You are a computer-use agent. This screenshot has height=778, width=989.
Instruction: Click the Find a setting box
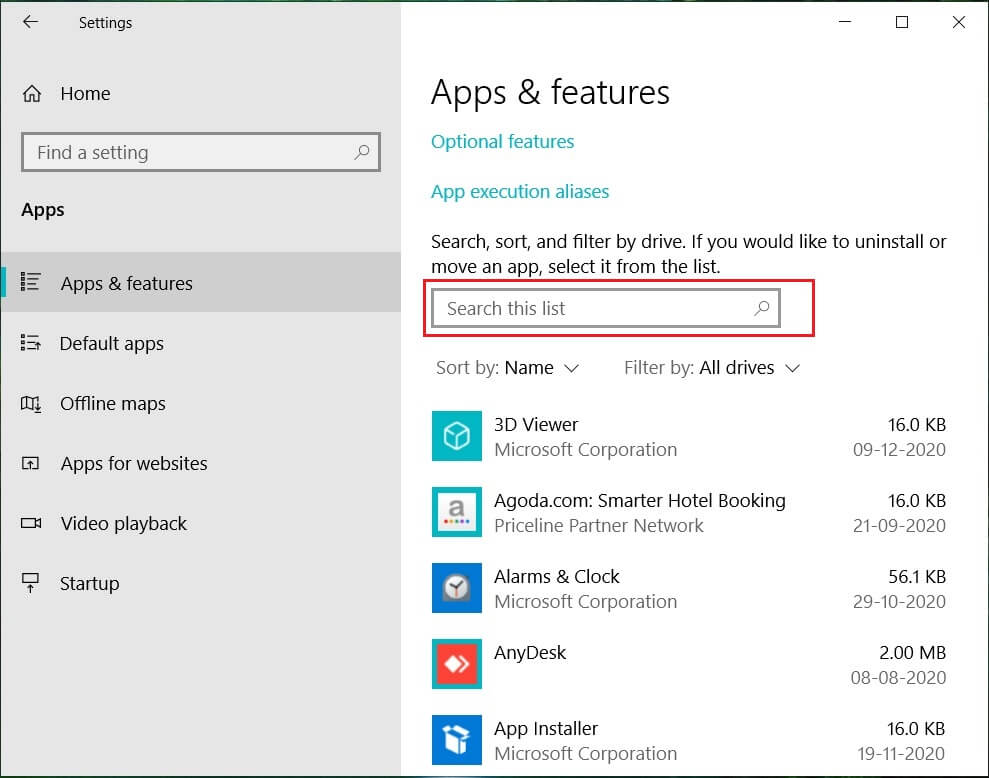tap(190, 152)
